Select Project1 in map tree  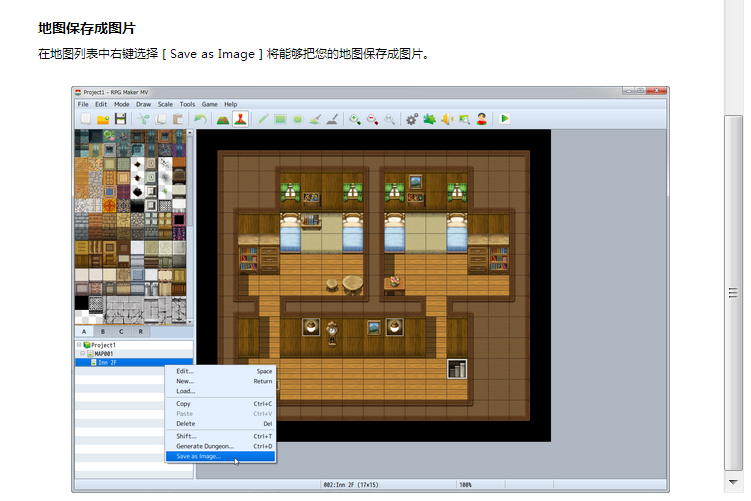(103, 345)
